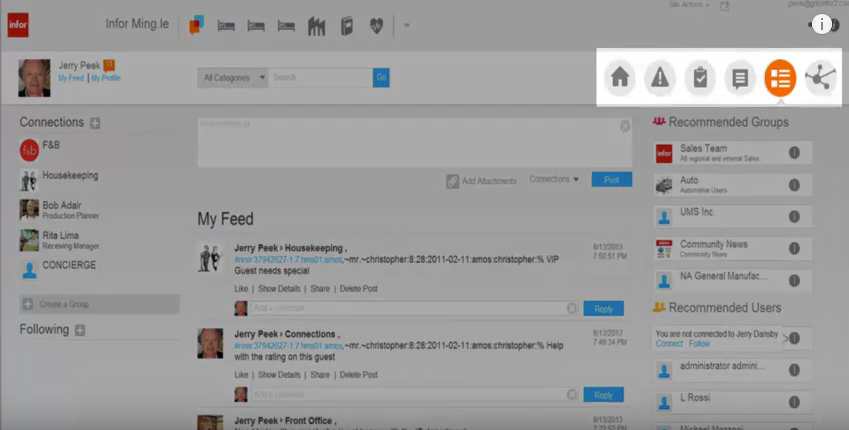Open the heart pulse icon in top bar
This screenshot has height=430, width=849.
(x=376, y=25)
